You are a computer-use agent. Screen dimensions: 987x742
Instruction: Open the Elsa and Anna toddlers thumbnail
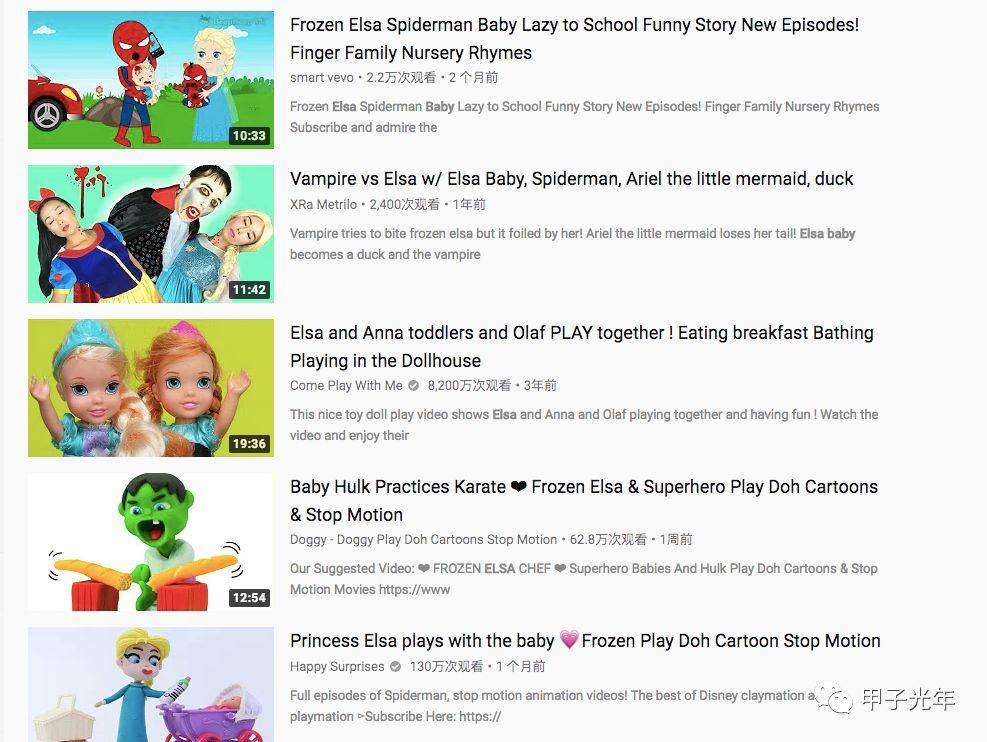click(150, 388)
